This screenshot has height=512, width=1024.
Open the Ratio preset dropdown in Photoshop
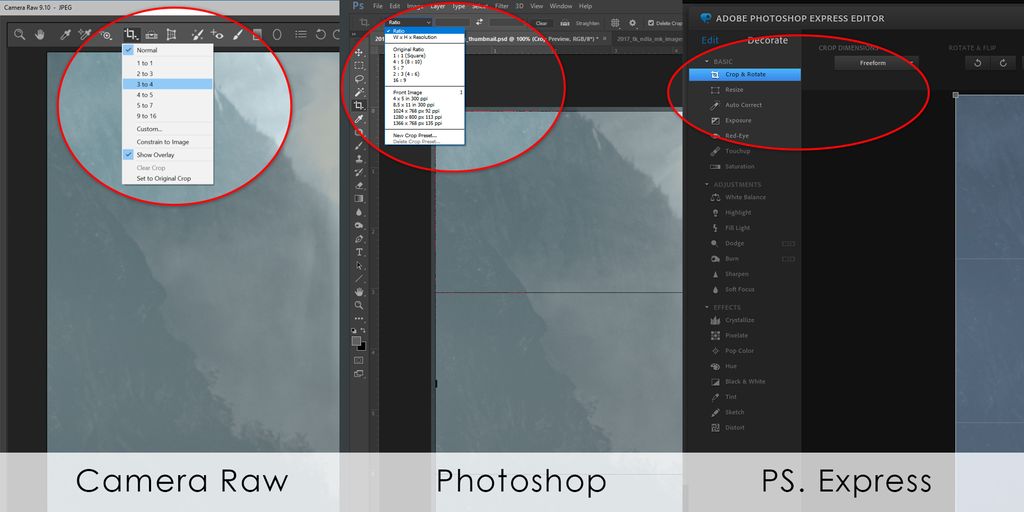[409, 22]
